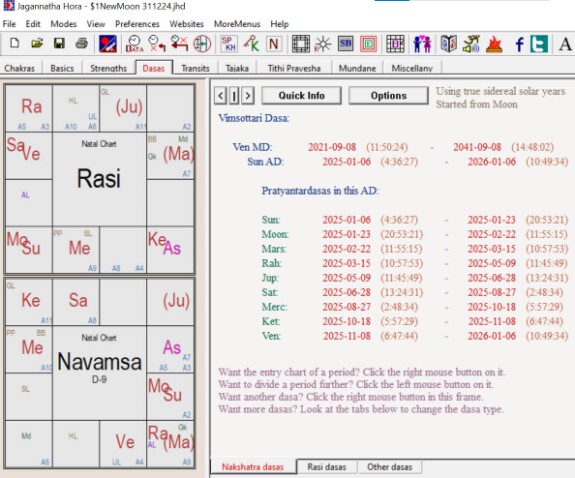The image size is (575, 478).
Task: Click the '|' middle dasa navigation button
Action: (x=234, y=96)
